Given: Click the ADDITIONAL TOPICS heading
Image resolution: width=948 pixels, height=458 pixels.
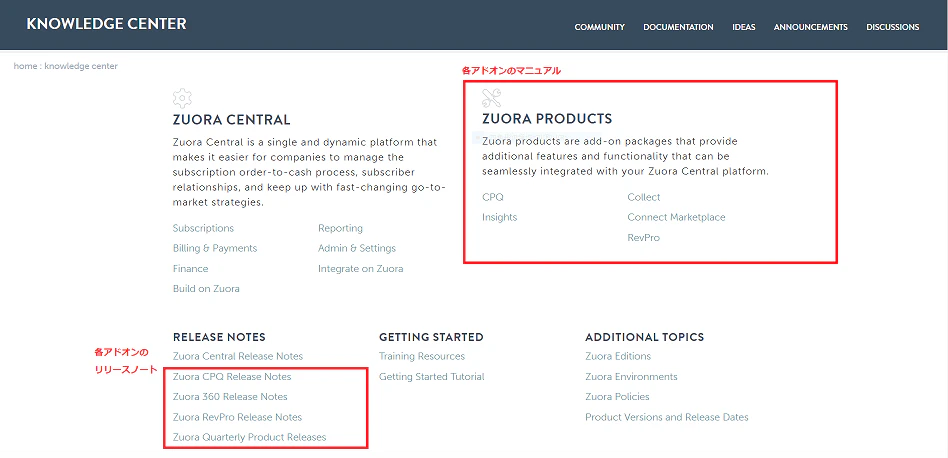Looking at the screenshot, I should (644, 337).
